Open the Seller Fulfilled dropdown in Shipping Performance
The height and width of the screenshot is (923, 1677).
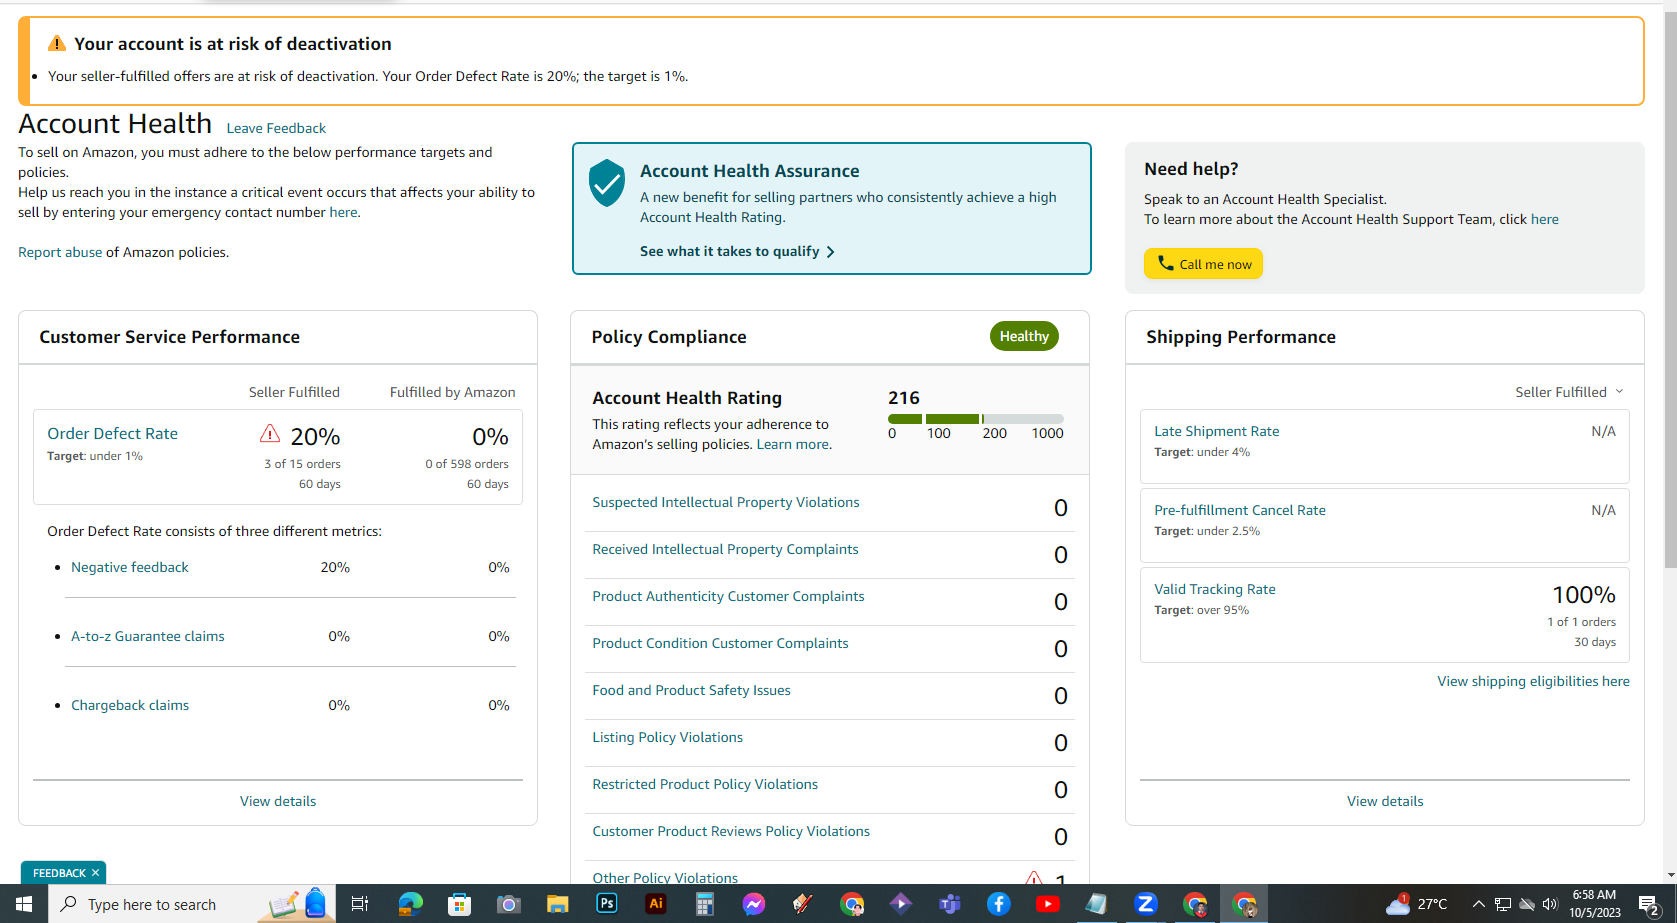click(1569, 392)
